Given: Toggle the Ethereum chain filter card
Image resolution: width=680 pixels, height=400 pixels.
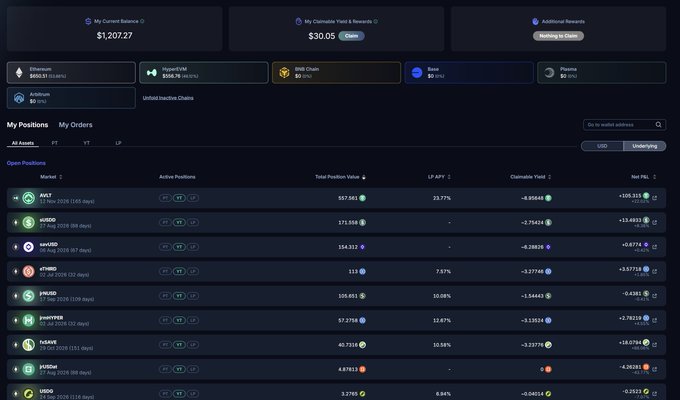Looking at the screenshot, I should [71, 72].
